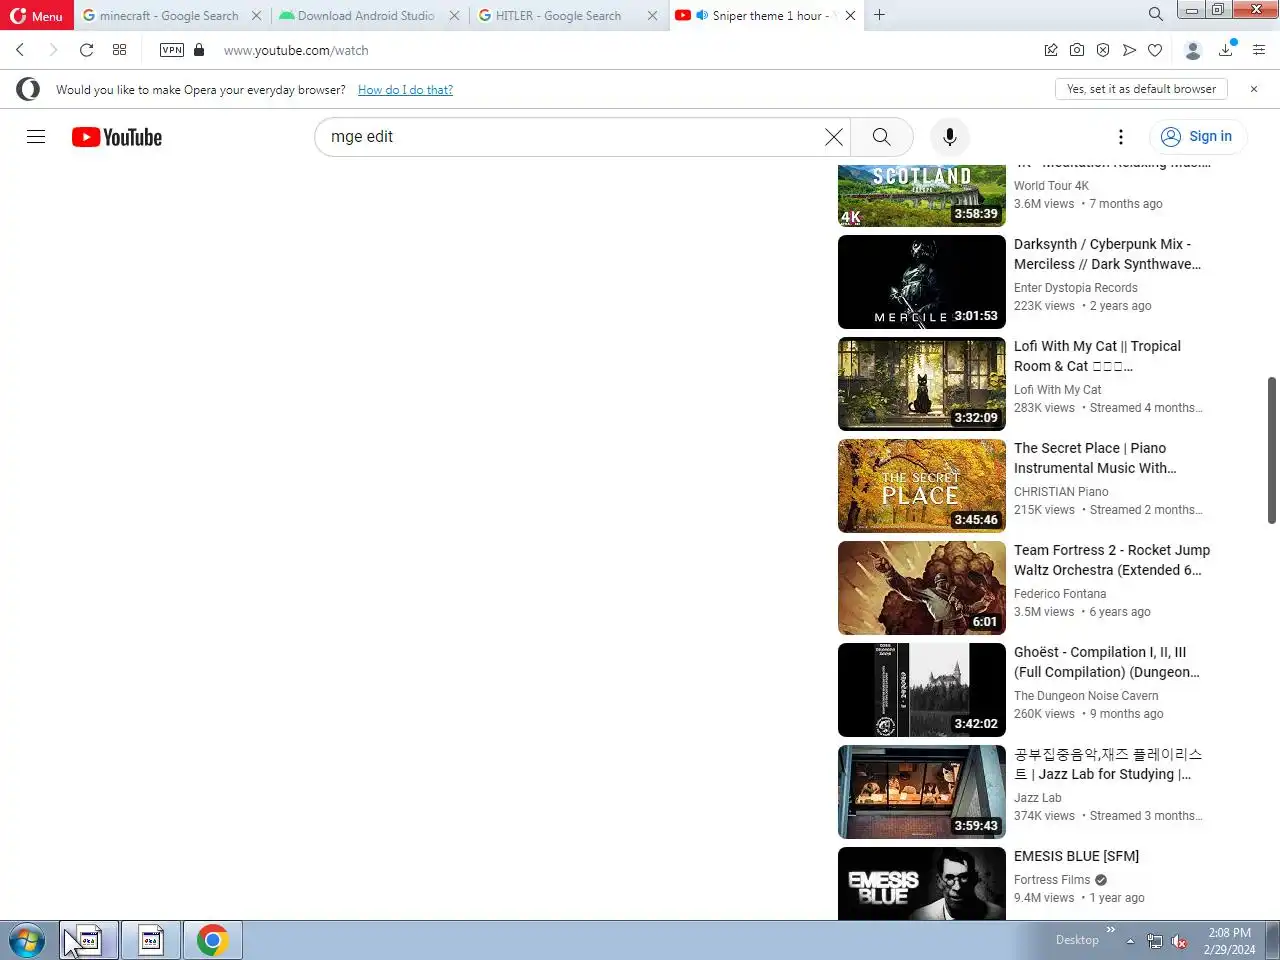Open the Opera profile icon
Screen dimensions: 1280x960
[x=1192, y=50]
